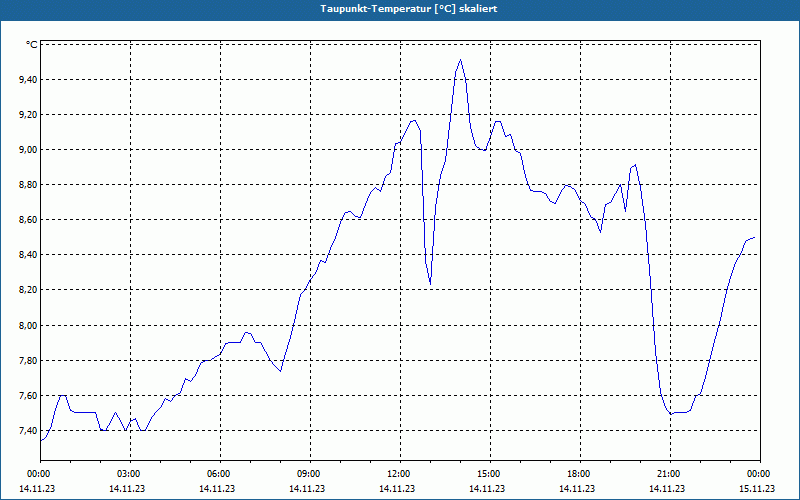This screenshot has width=800, height=500.
Task: Select the 15.11.23 date label
Action: coord(757,488)
